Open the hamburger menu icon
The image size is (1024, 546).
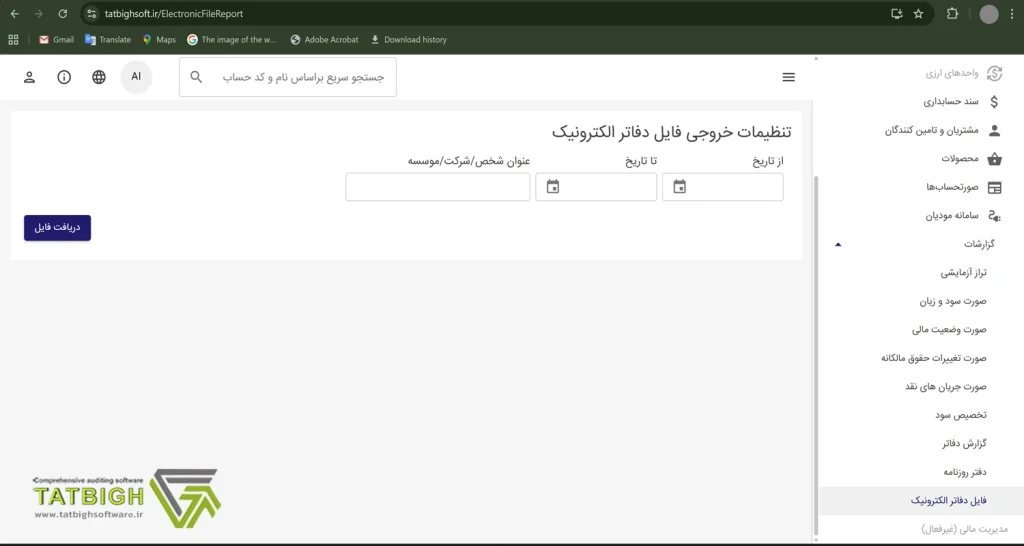789,77
